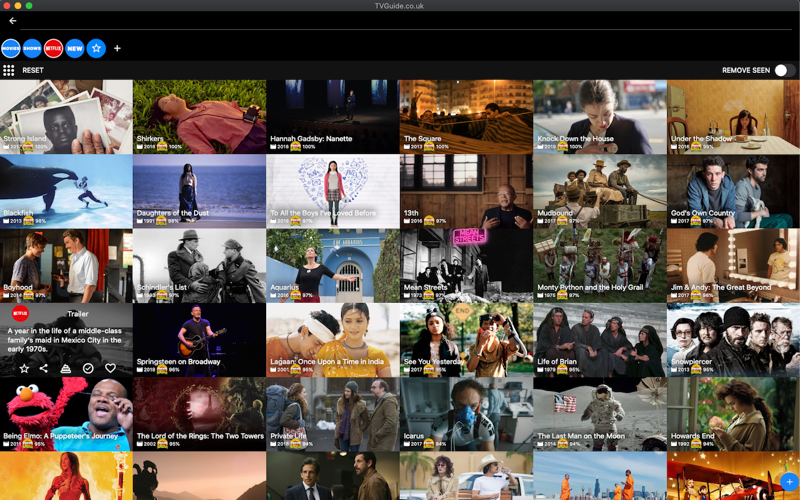Toggle the red Netflix filter circle
Viewport: 800px width, 500px height.
54,48
